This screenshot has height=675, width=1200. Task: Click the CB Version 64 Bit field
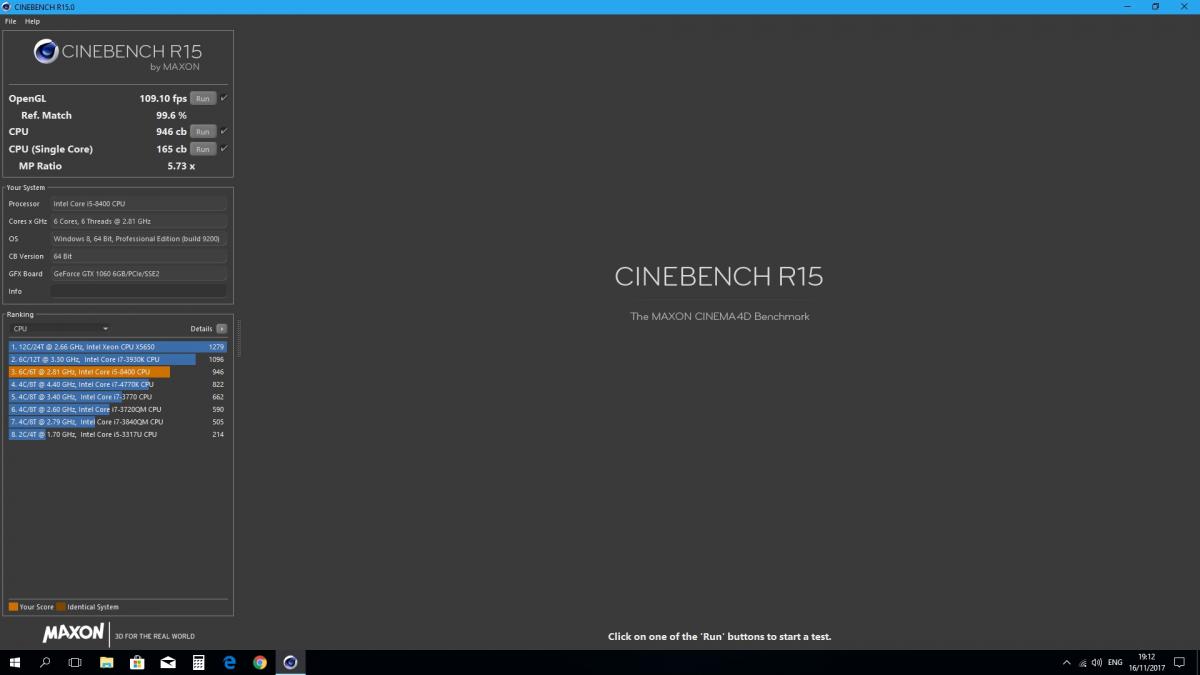tap(138, 256)
